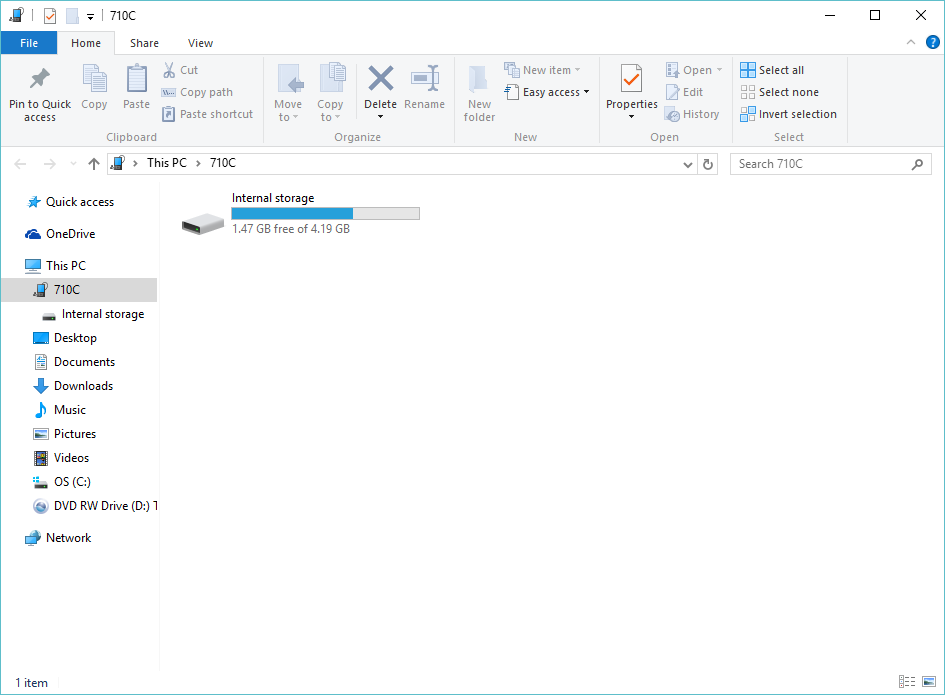Click the New folder quick access toolbar icon
The width and height of the screenshot is (945, 695).
click(72, 16)
